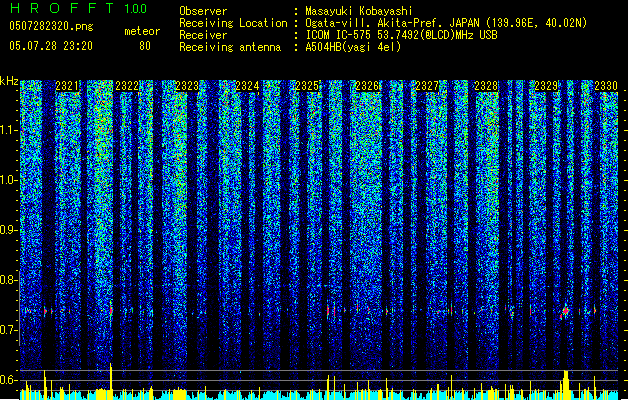Click the 2321 time marker
The image size is (629, 400).
pyautogui.click(x=67, y=86)
